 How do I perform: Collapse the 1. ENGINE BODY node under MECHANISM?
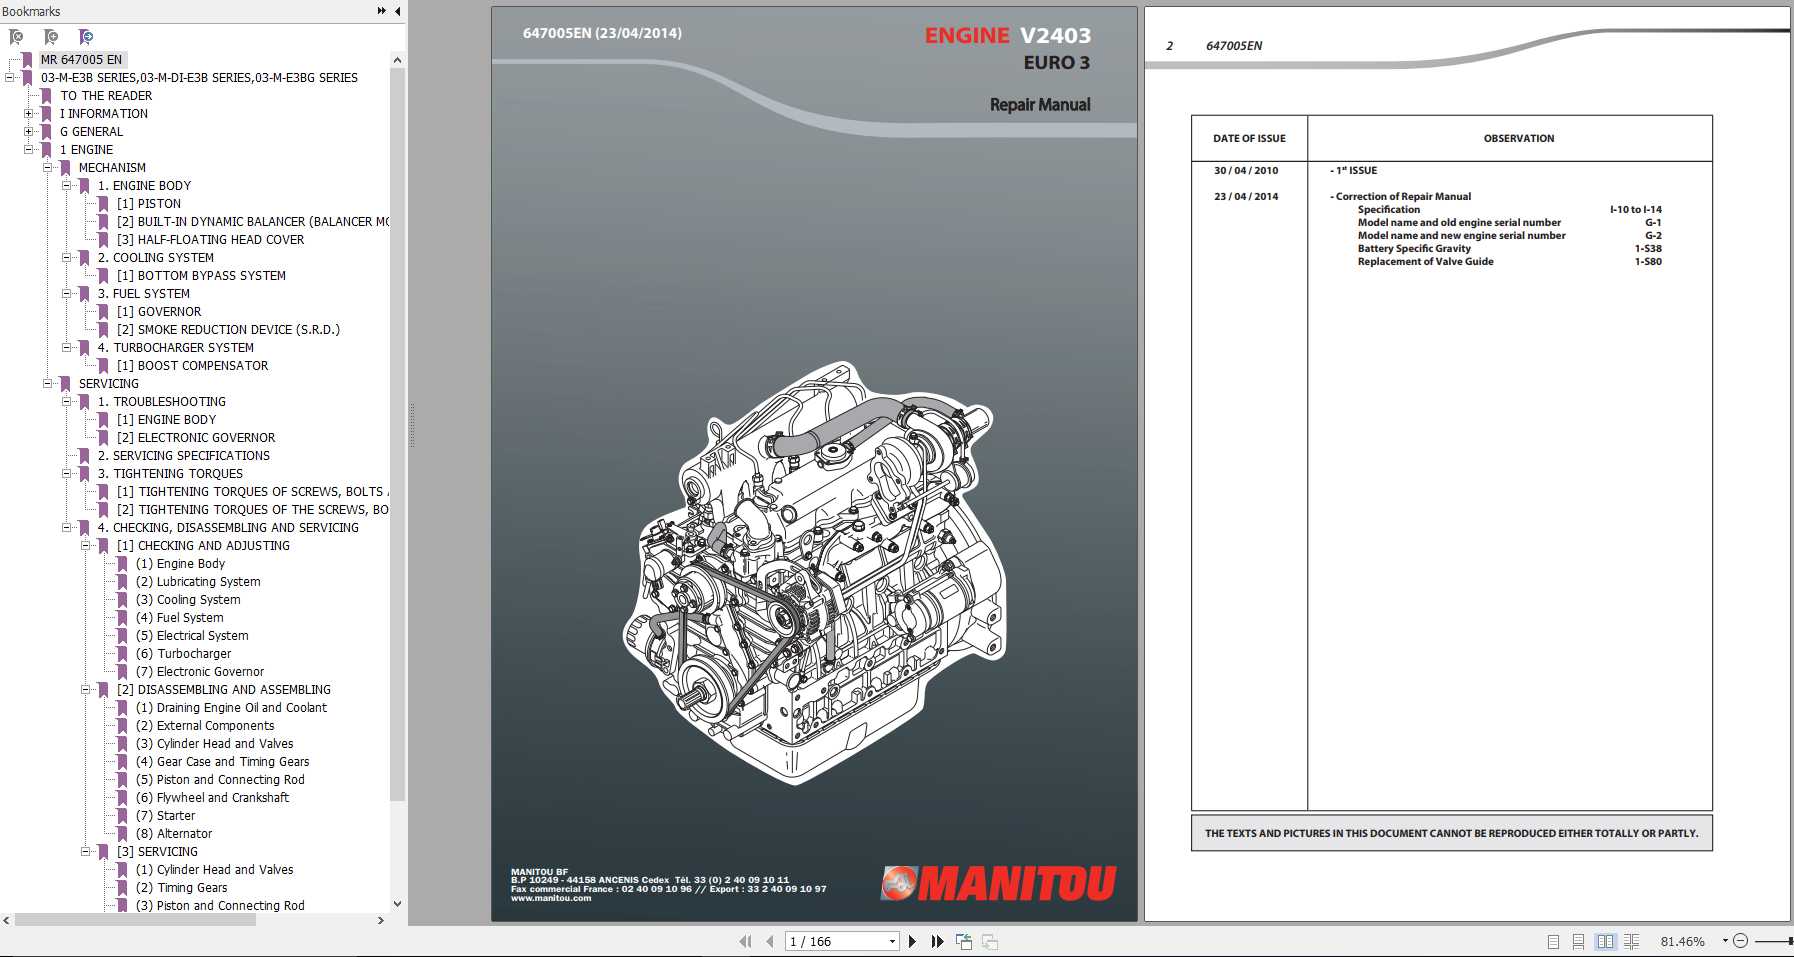coord(67,185)
